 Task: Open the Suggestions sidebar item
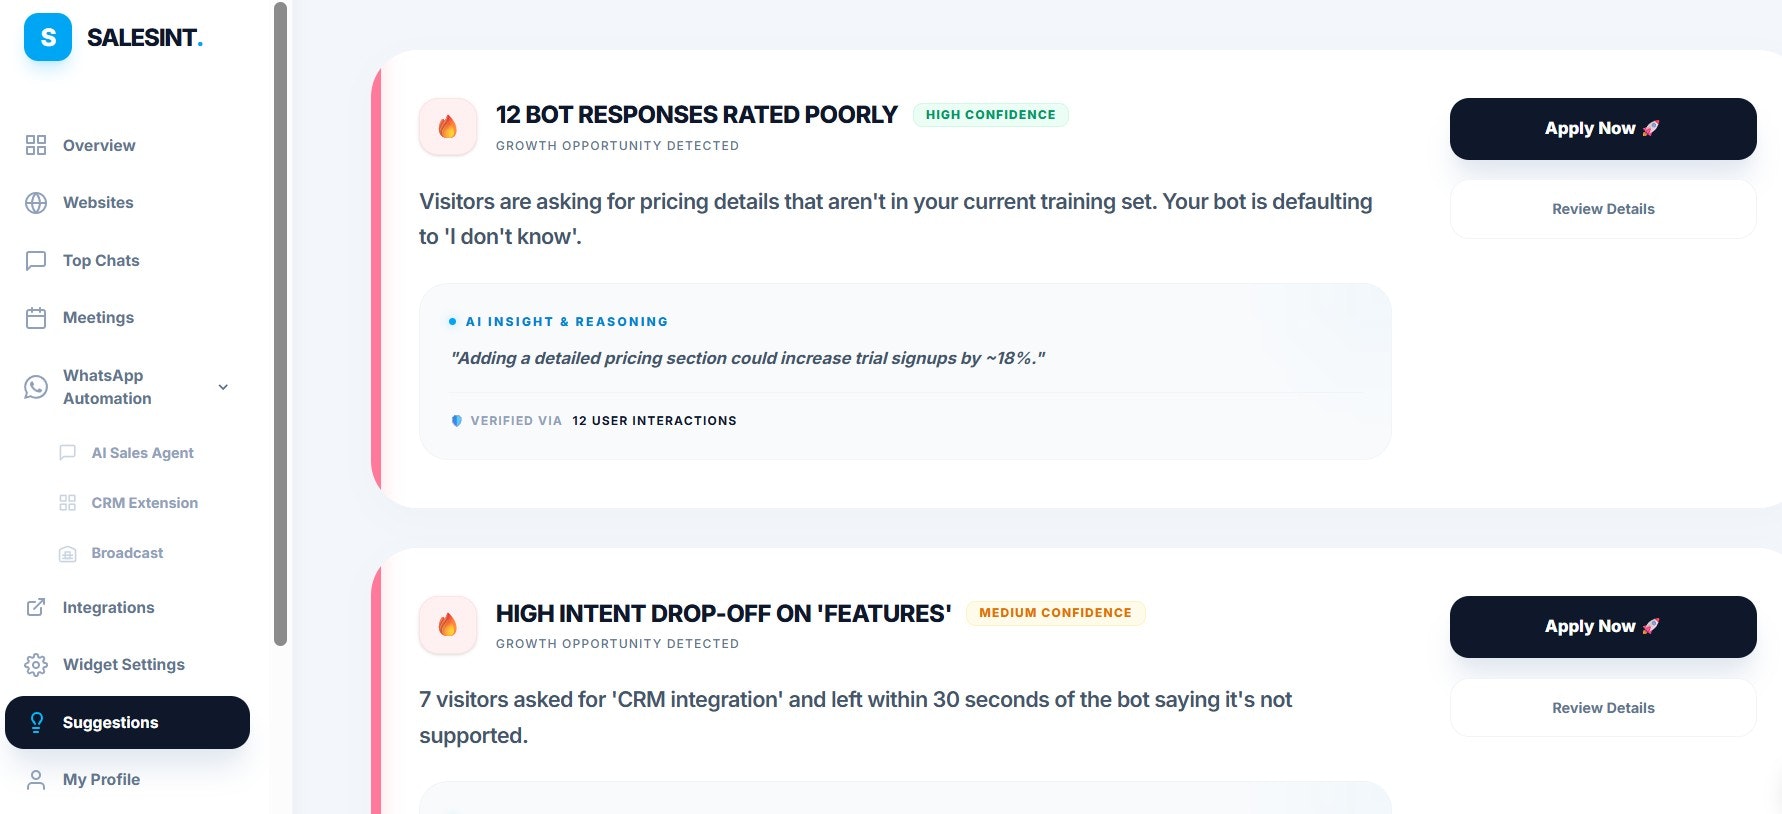pyautogui.click(x=127, y=722)
